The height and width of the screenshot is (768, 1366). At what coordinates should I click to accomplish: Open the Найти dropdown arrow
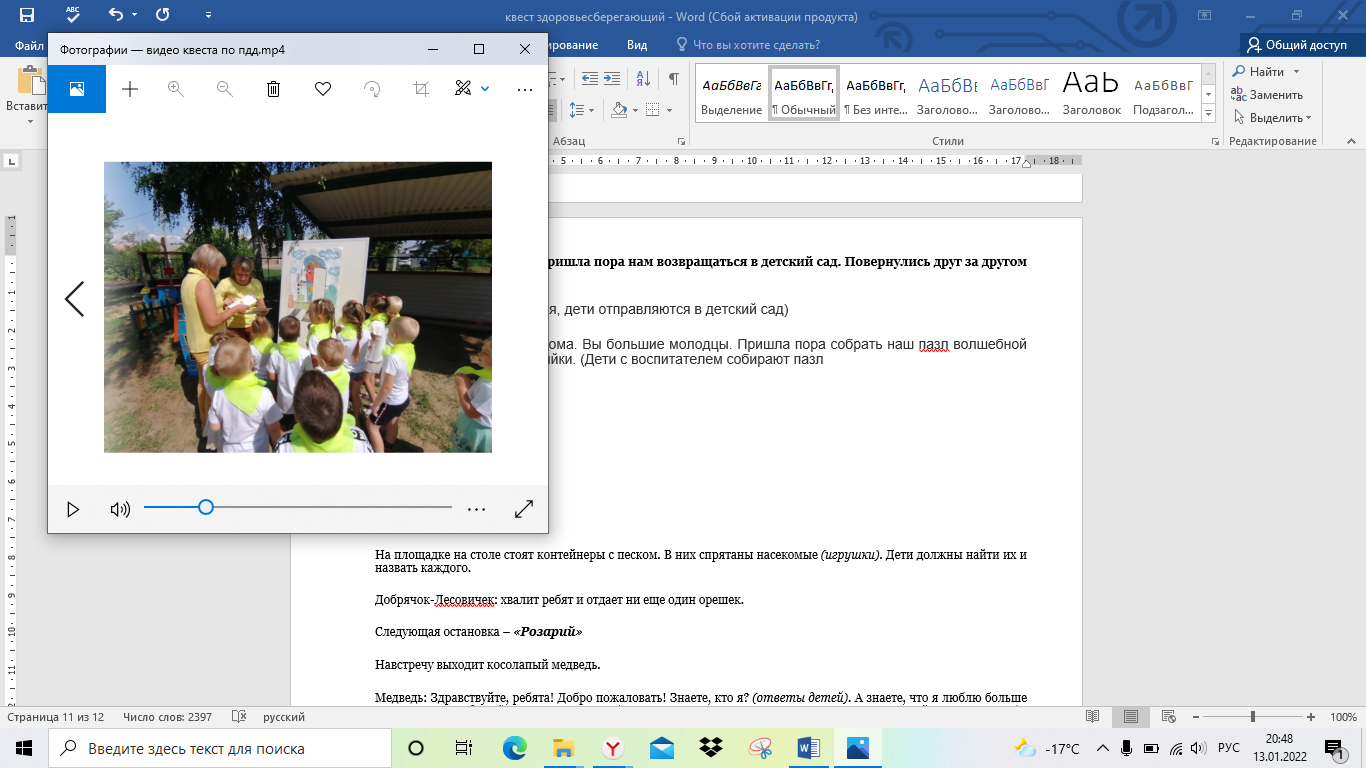(x=1296, y=72)
